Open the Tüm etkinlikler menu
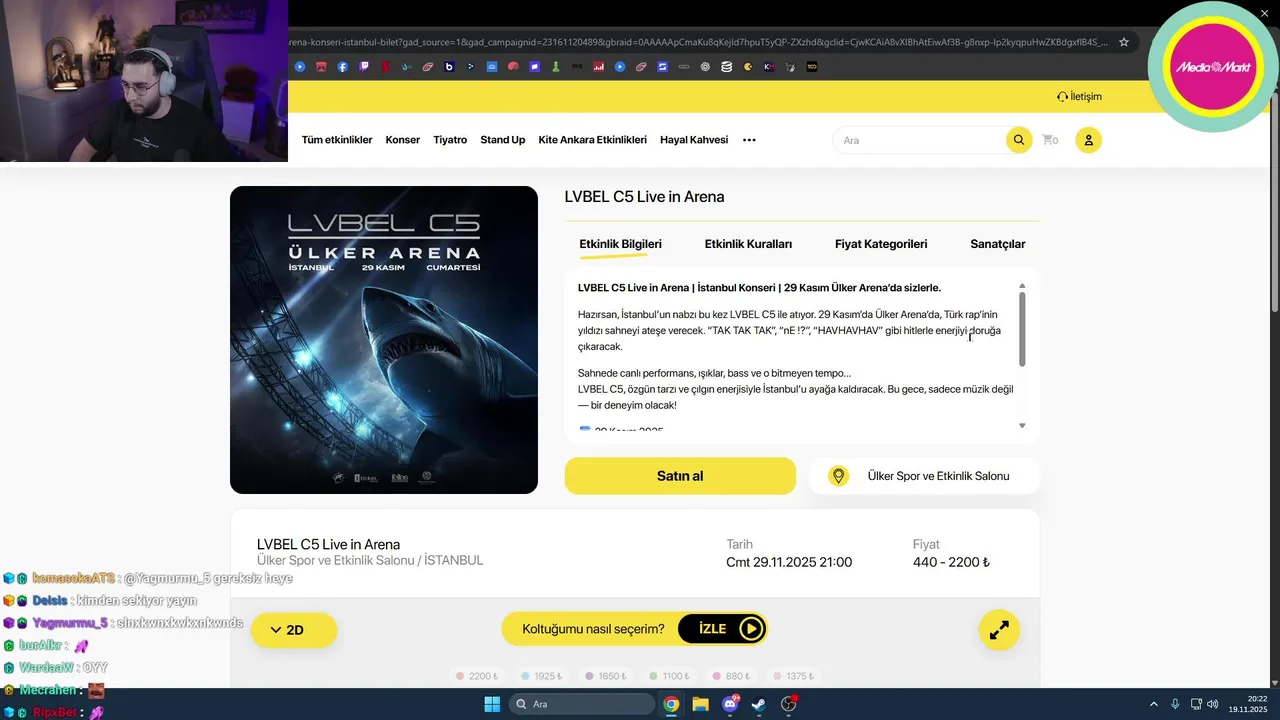Image resolution: width=1280 pixels, height=720 pixels. click(x=337, y=140)
